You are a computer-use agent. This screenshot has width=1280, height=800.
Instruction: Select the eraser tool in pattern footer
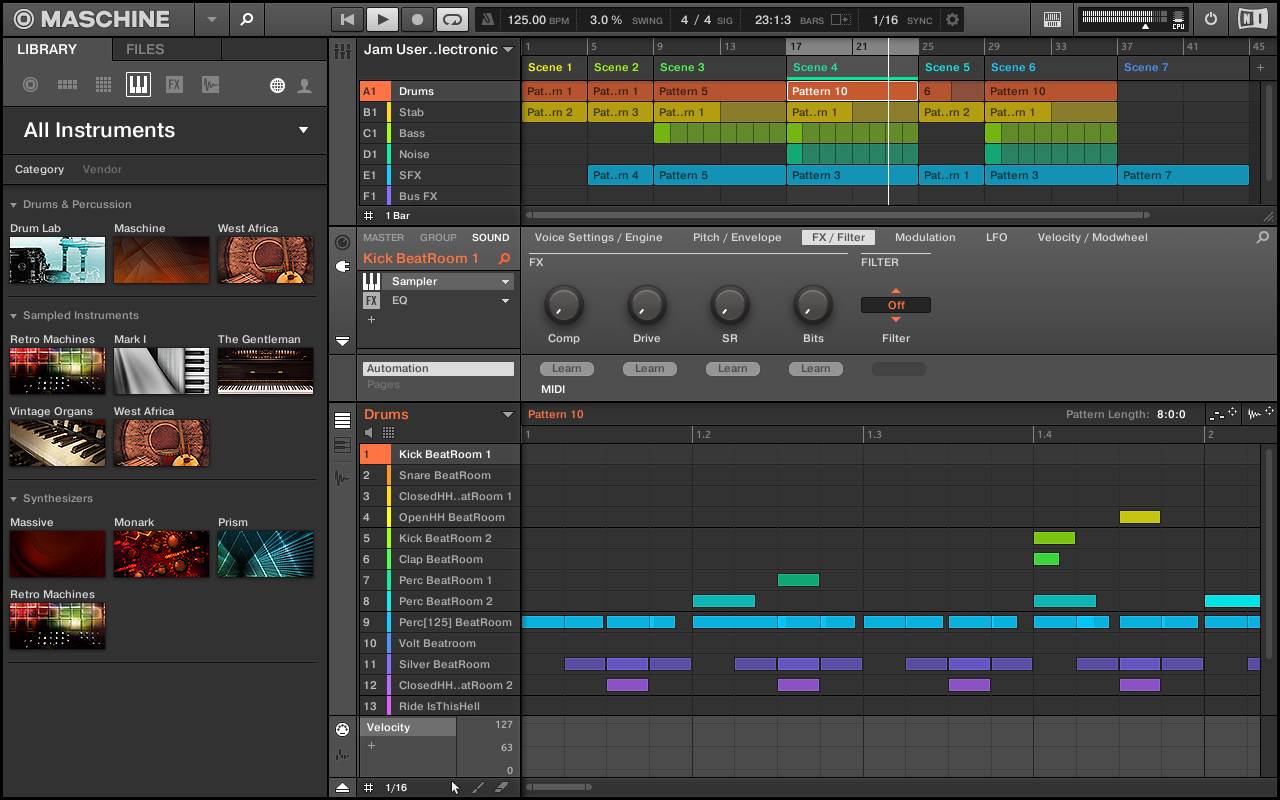[502, 788]
